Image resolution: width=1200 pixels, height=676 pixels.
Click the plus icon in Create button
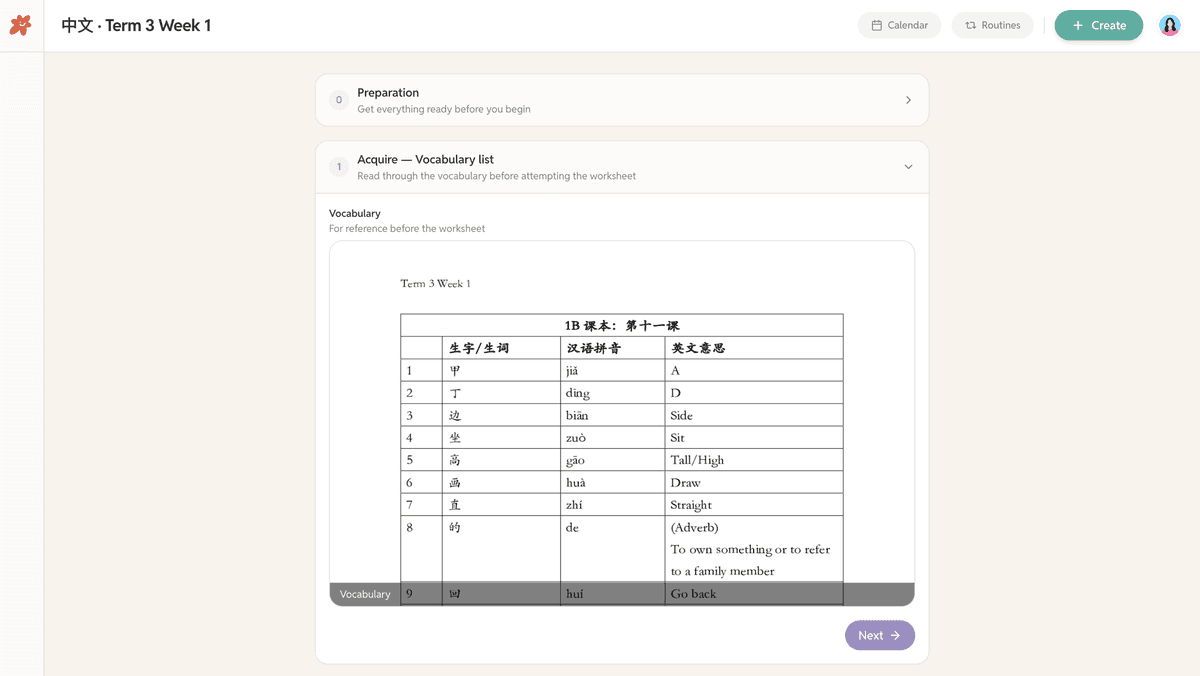[x=1077, y=25]
